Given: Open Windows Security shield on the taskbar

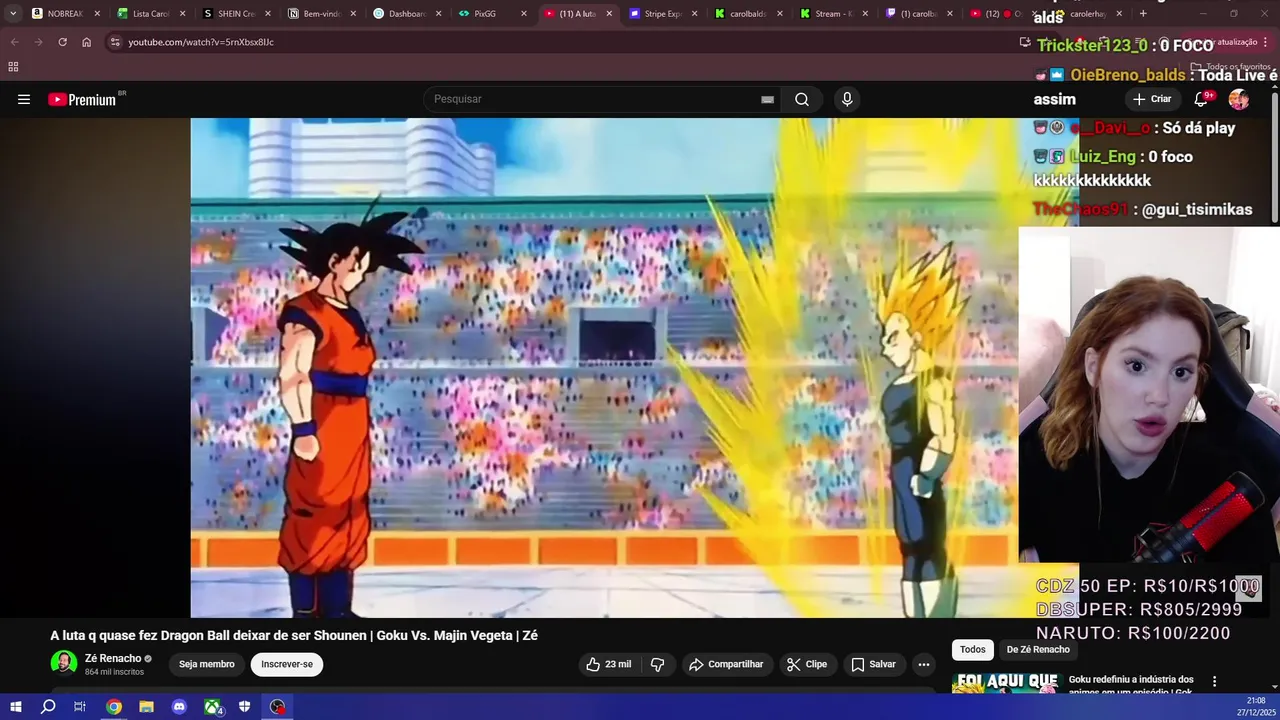Looking at the screenshot, I should (x=245, y=707).
